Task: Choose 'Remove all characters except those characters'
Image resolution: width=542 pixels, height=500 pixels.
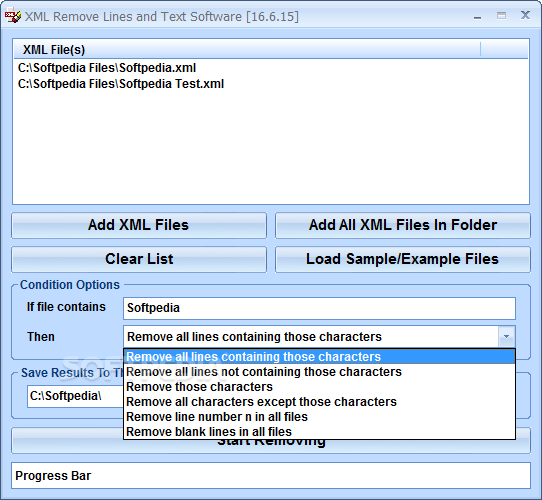Action: [319, 402]
